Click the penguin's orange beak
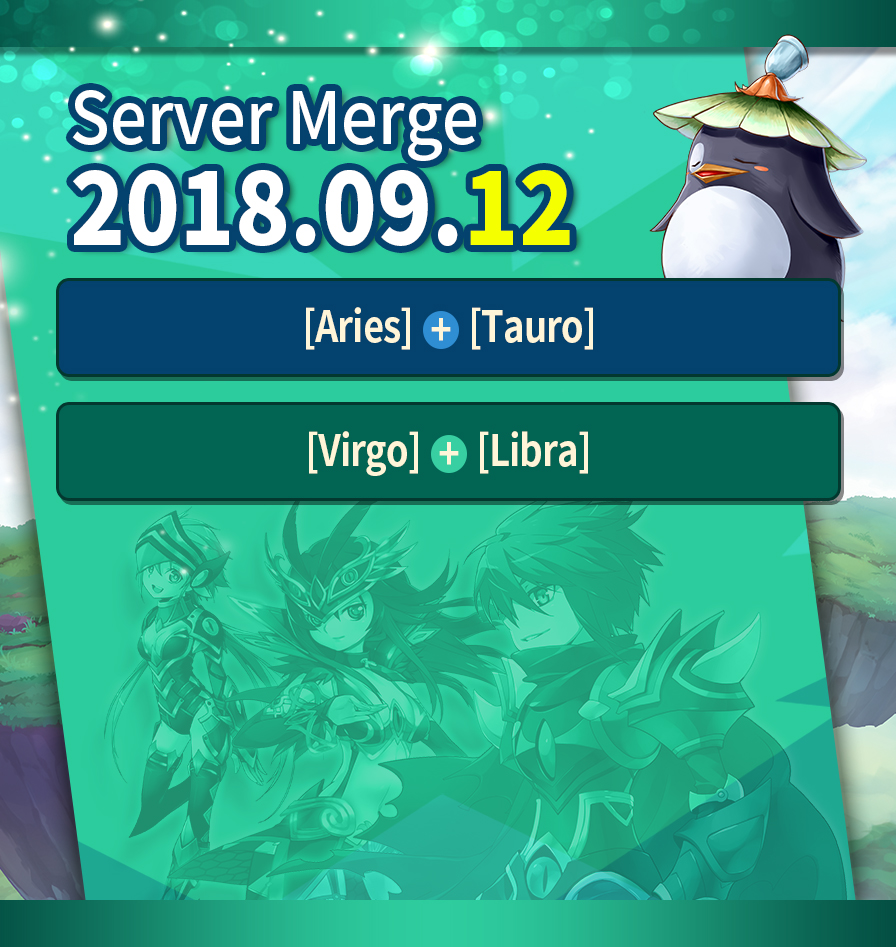 coord(718,173)
